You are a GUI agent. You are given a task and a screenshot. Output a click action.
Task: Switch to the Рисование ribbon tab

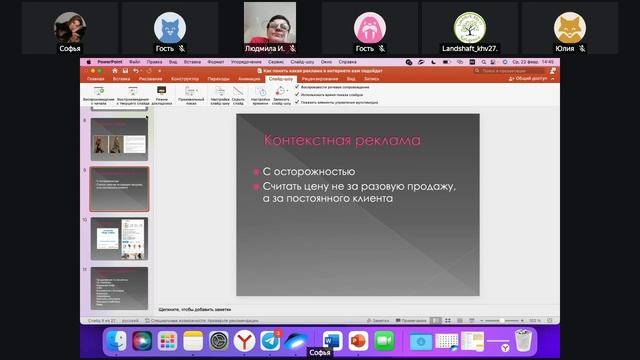pyautogui.click(x=150, y=79)
